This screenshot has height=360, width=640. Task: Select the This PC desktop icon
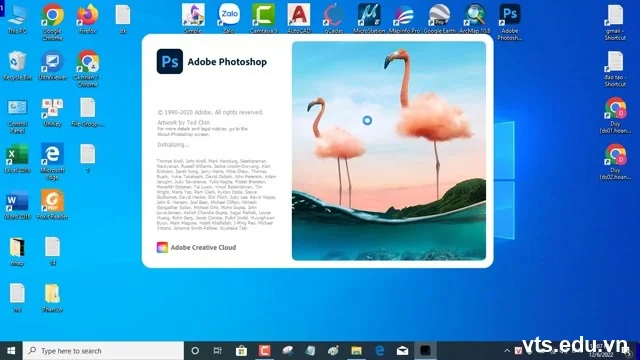click(x=17, y=19)
